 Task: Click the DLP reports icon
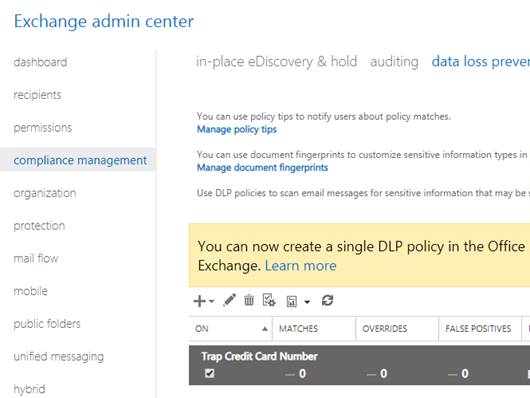click(292, 301)
